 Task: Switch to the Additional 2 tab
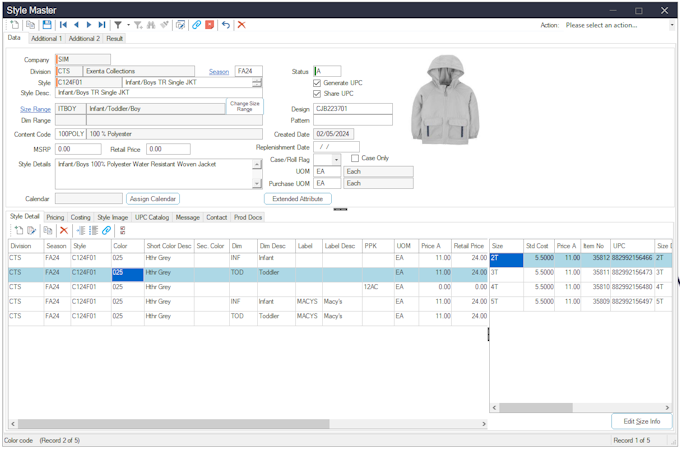(84, 39)
